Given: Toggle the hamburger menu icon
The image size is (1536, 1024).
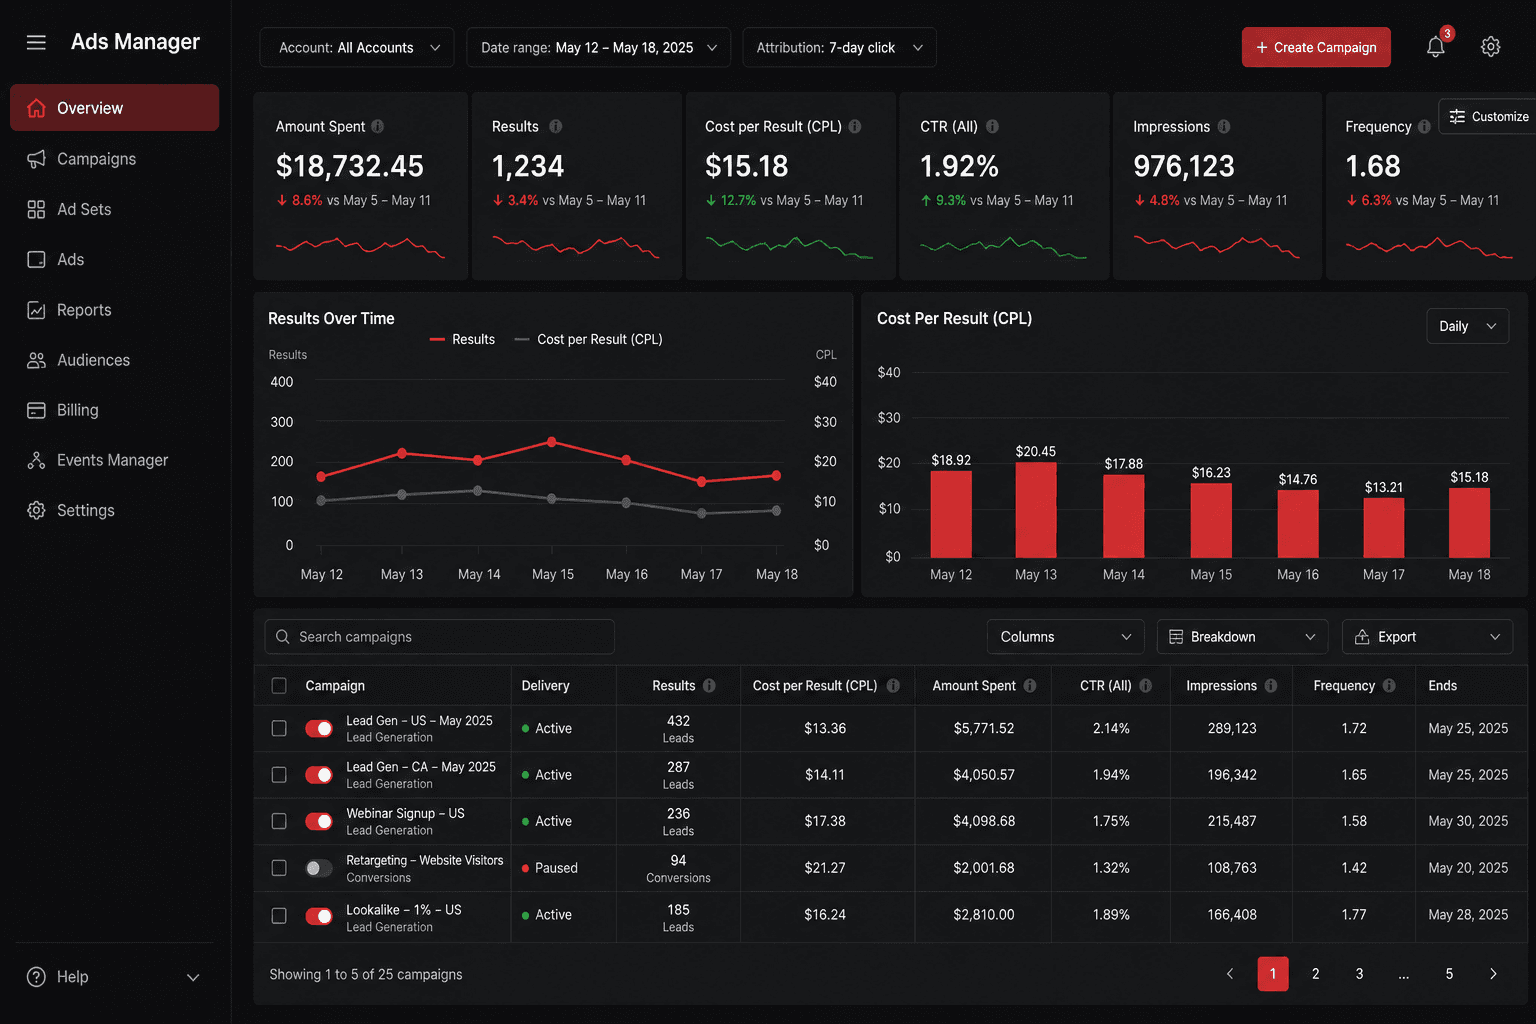Looking at the screenshot, I should click(x=36, y=42).
